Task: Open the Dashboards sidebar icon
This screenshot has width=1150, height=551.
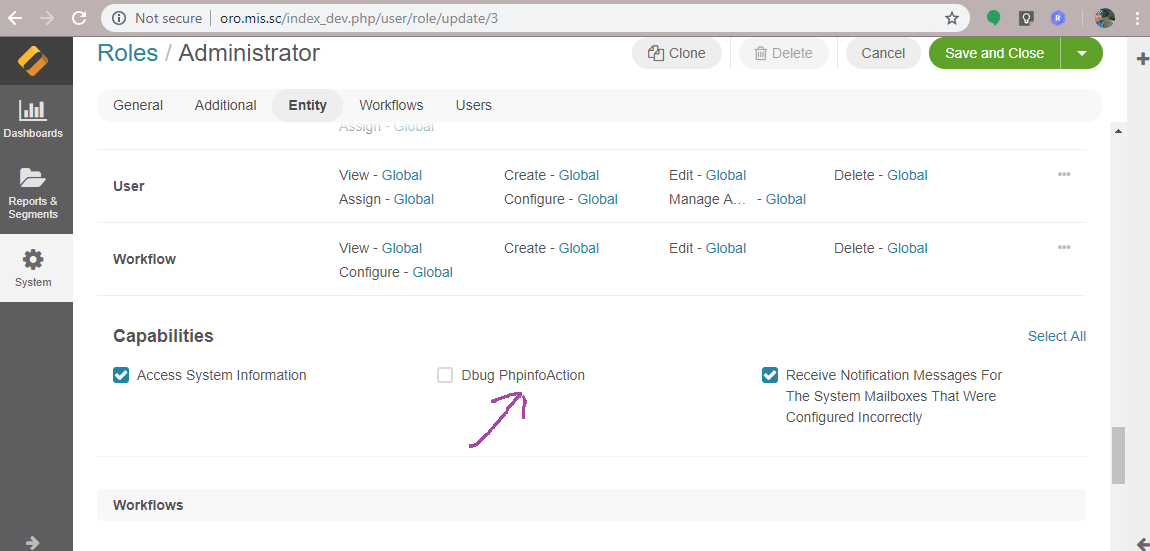Action: tap(33, 110)
